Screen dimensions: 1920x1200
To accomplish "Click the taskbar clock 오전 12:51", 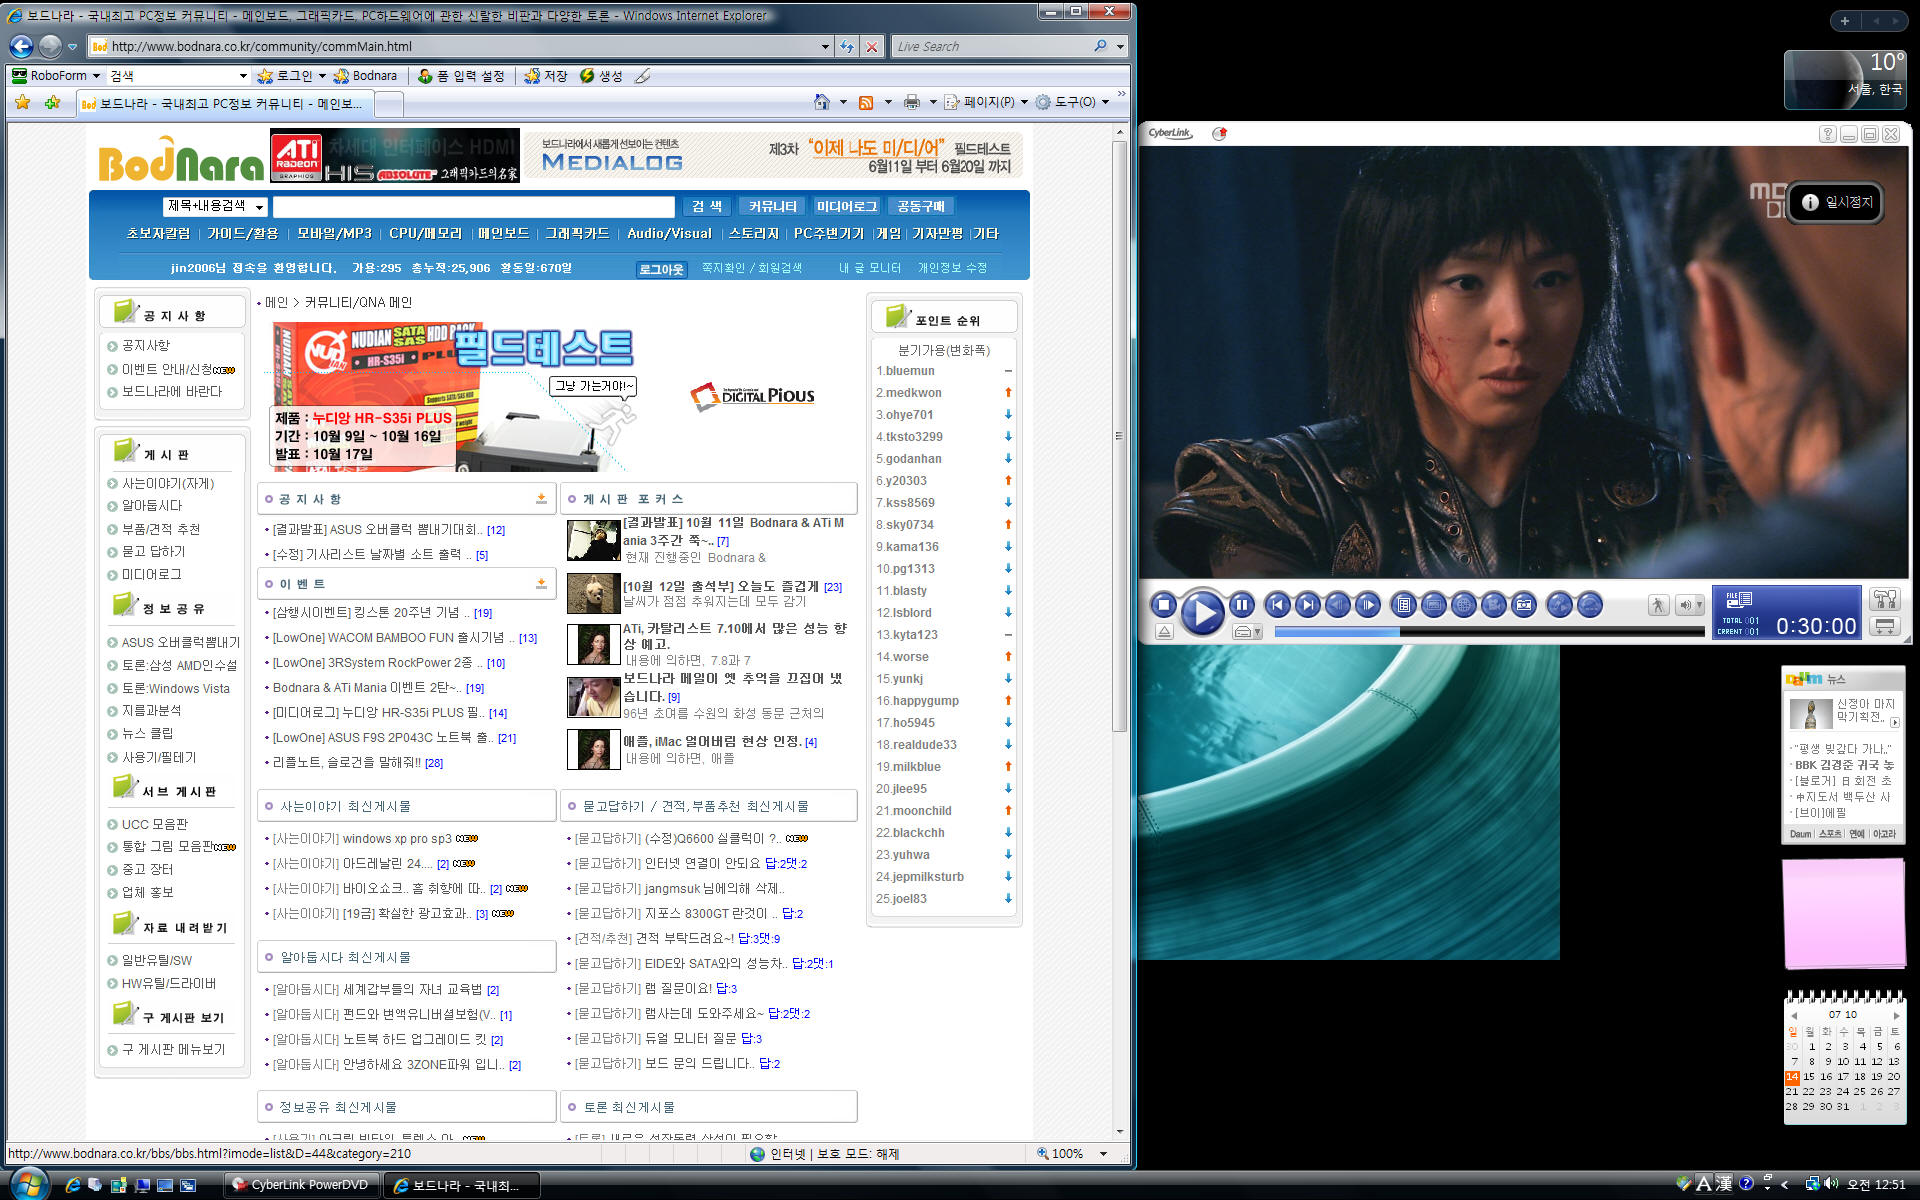I will [1876, 1185].
